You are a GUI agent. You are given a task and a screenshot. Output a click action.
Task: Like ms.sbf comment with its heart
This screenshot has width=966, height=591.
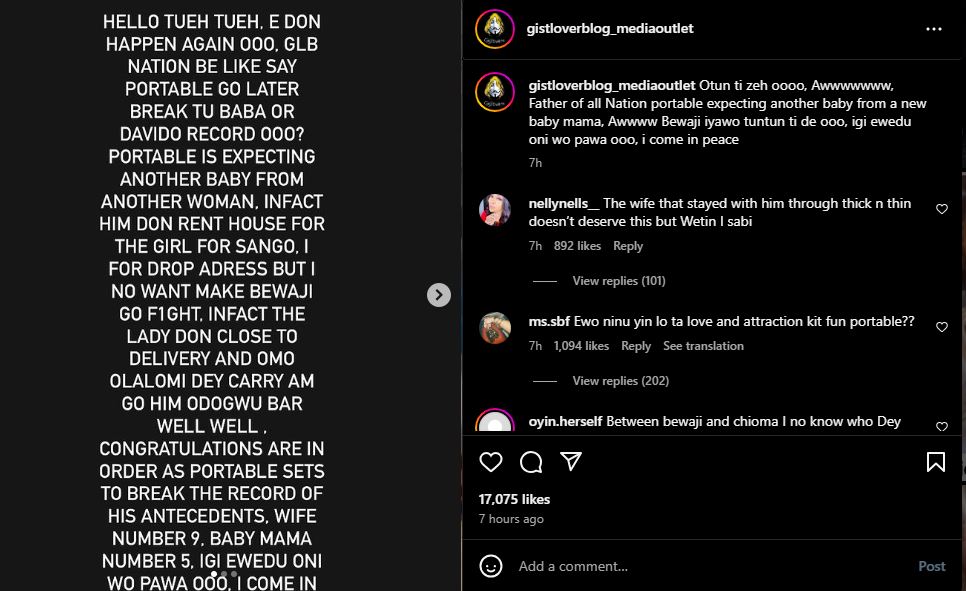941,327
